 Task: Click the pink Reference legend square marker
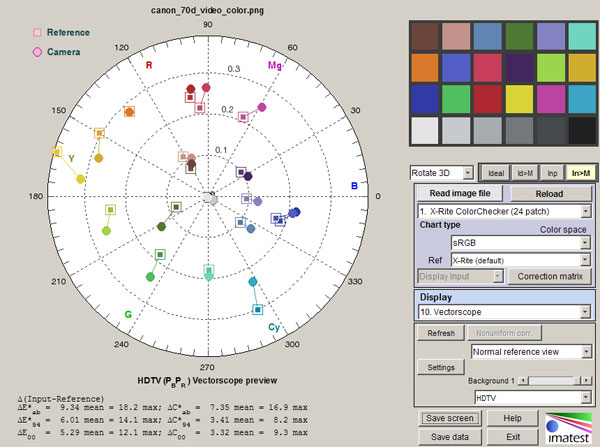(x=37, y=33)
